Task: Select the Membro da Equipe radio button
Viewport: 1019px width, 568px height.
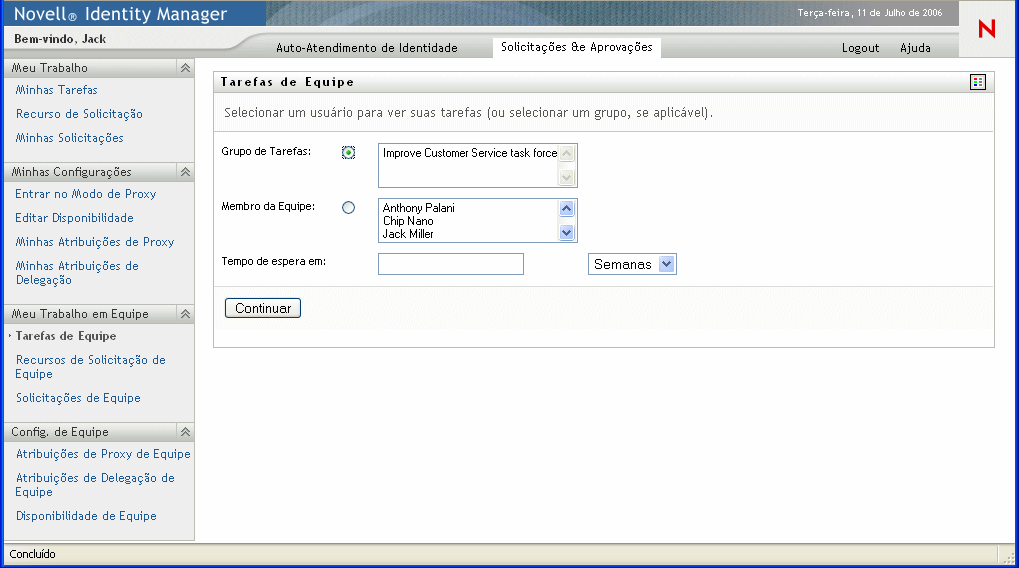Action: click(x=348, y=208)
